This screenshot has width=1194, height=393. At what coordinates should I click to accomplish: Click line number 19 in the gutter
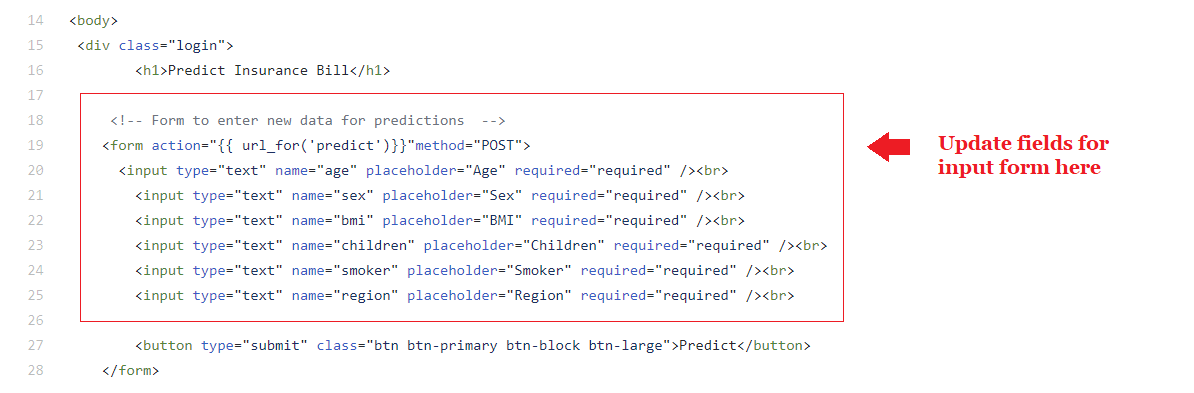click(x=35, y=145)
